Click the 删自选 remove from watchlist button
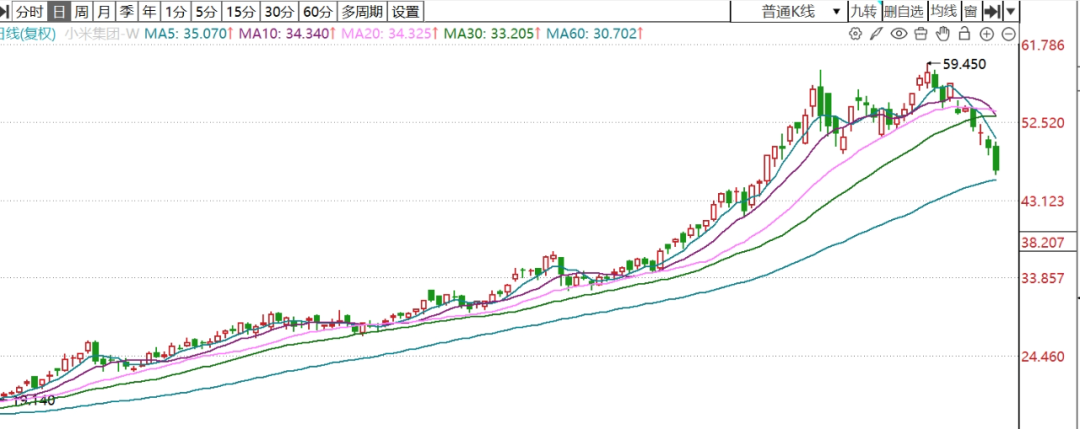The width and height of the screenshot is (1080, 429). point(903,12)
